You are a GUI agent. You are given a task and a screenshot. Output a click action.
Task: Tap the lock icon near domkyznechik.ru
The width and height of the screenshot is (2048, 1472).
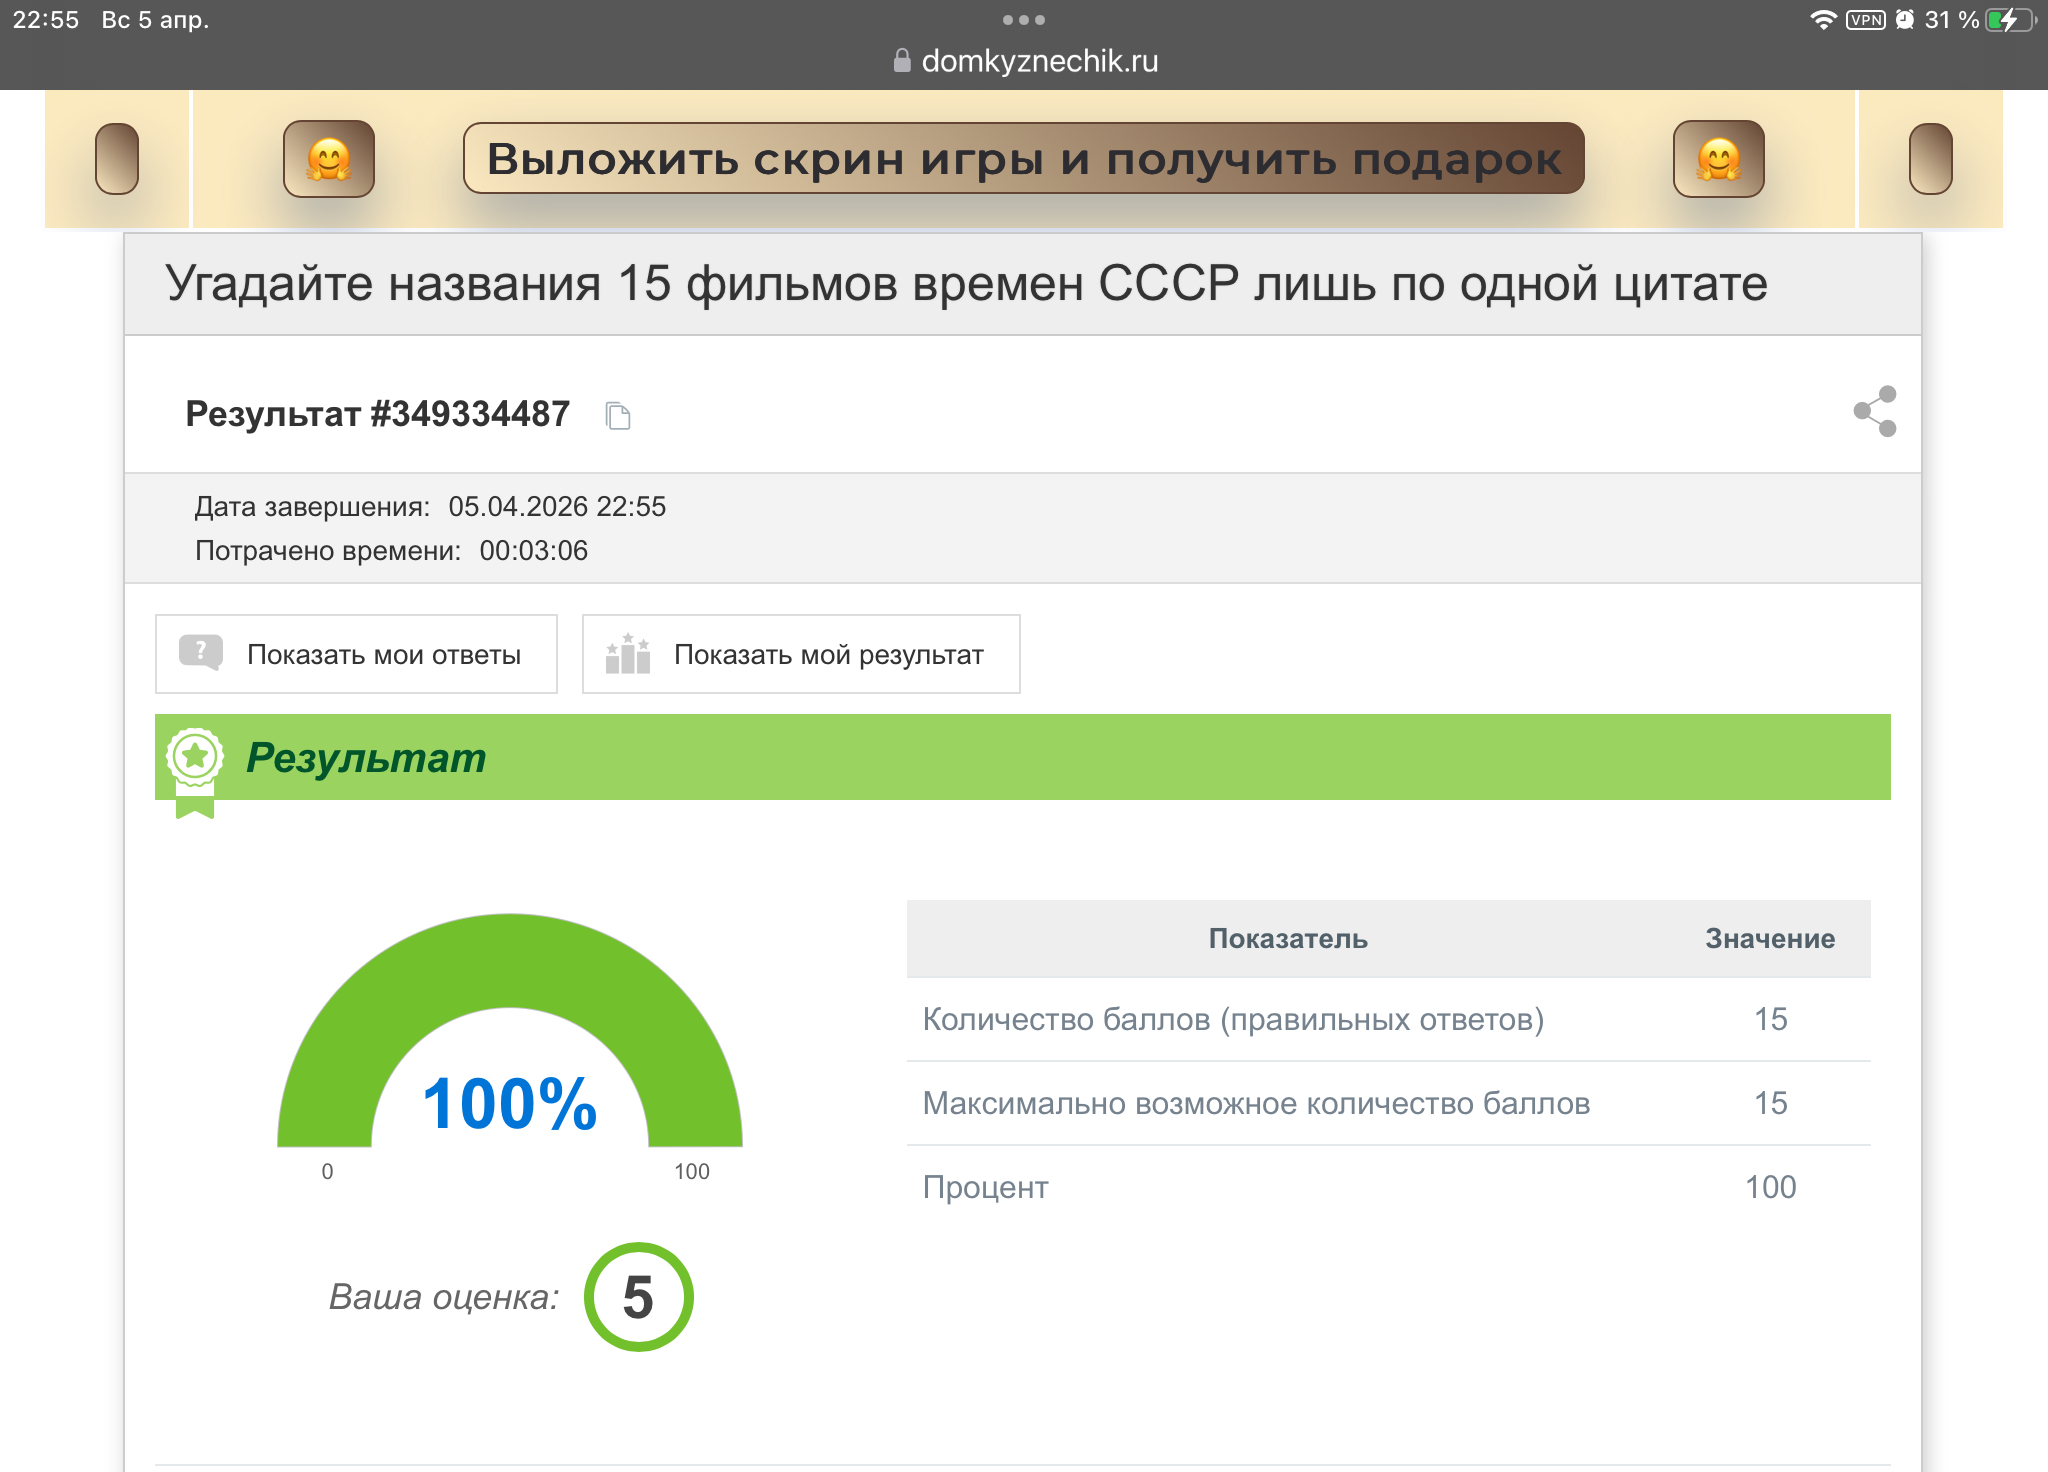(902, 61)
